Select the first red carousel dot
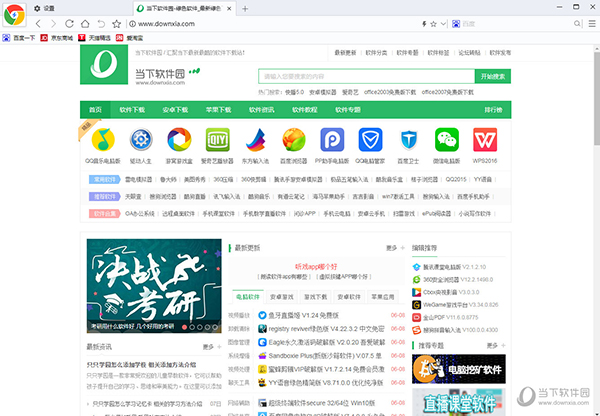Image resolution: width=600 pixels, height=416 pixels. [184, 327]
